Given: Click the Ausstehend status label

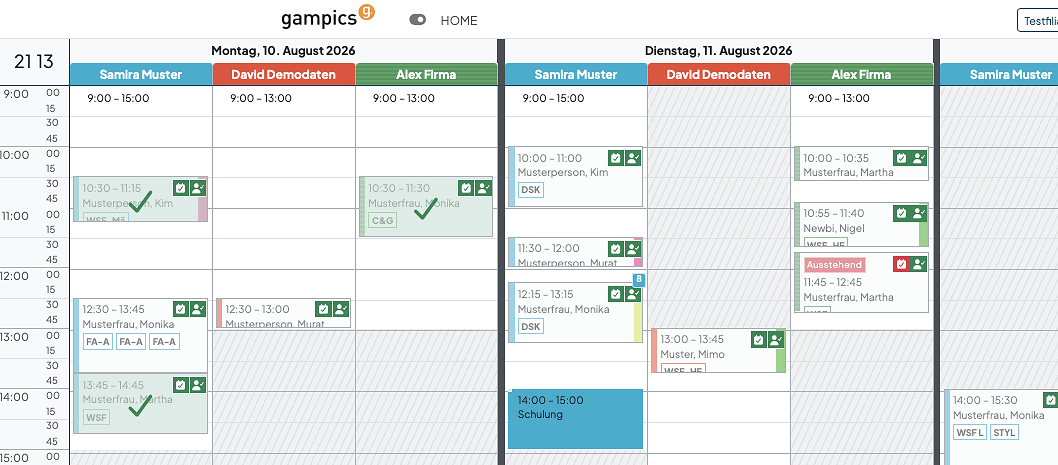Looking at the screenshot, I should tap(835, 265).
